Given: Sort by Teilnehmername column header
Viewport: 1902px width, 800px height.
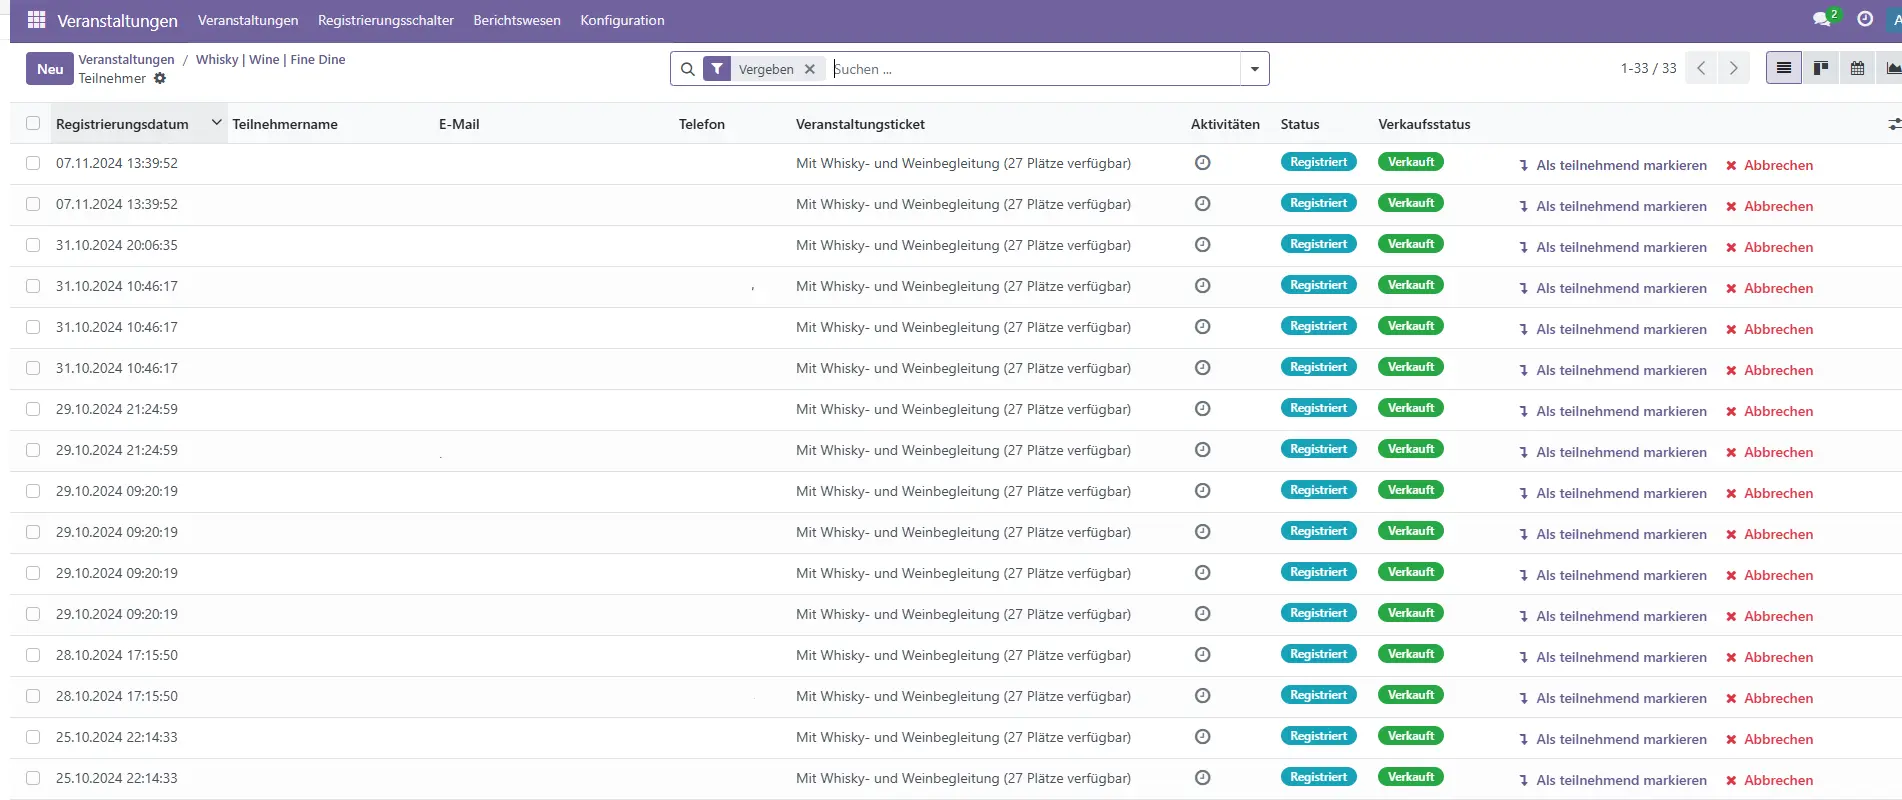Looking at the screenshot, I should 285,124.
